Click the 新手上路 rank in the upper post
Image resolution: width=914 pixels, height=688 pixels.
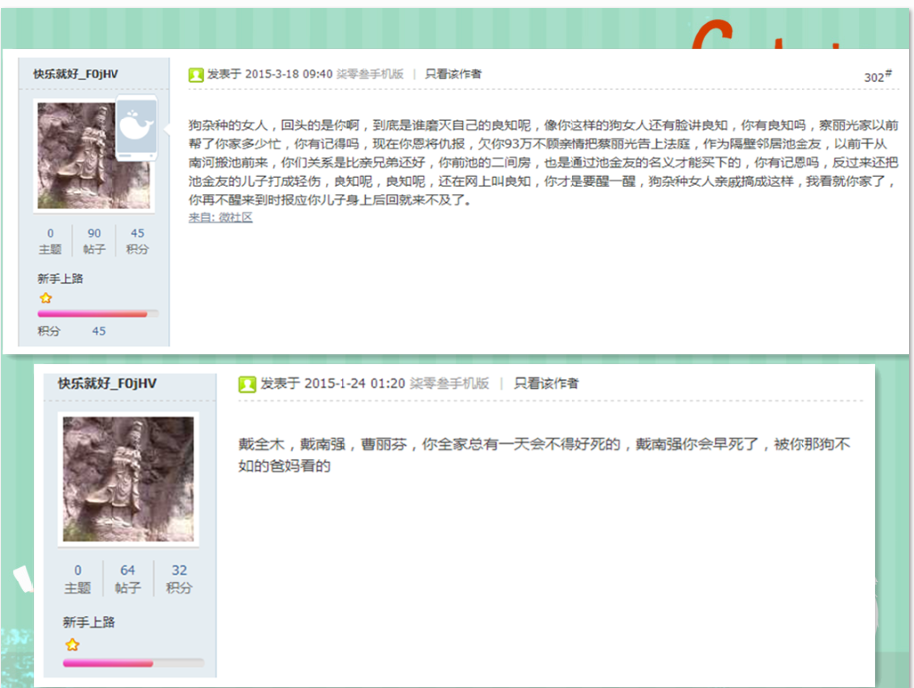tap(60, 278)
